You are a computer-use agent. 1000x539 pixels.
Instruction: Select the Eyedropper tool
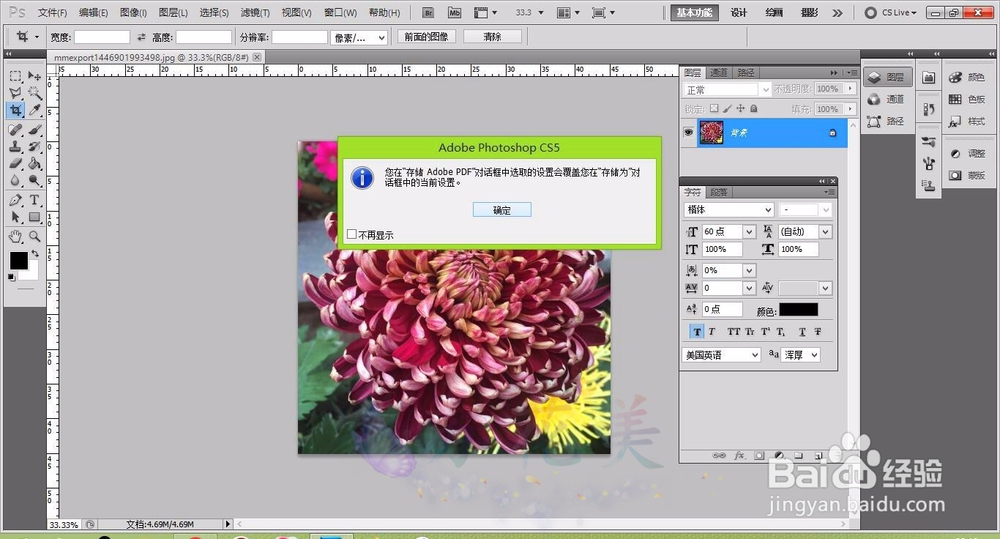coord(34,110)
